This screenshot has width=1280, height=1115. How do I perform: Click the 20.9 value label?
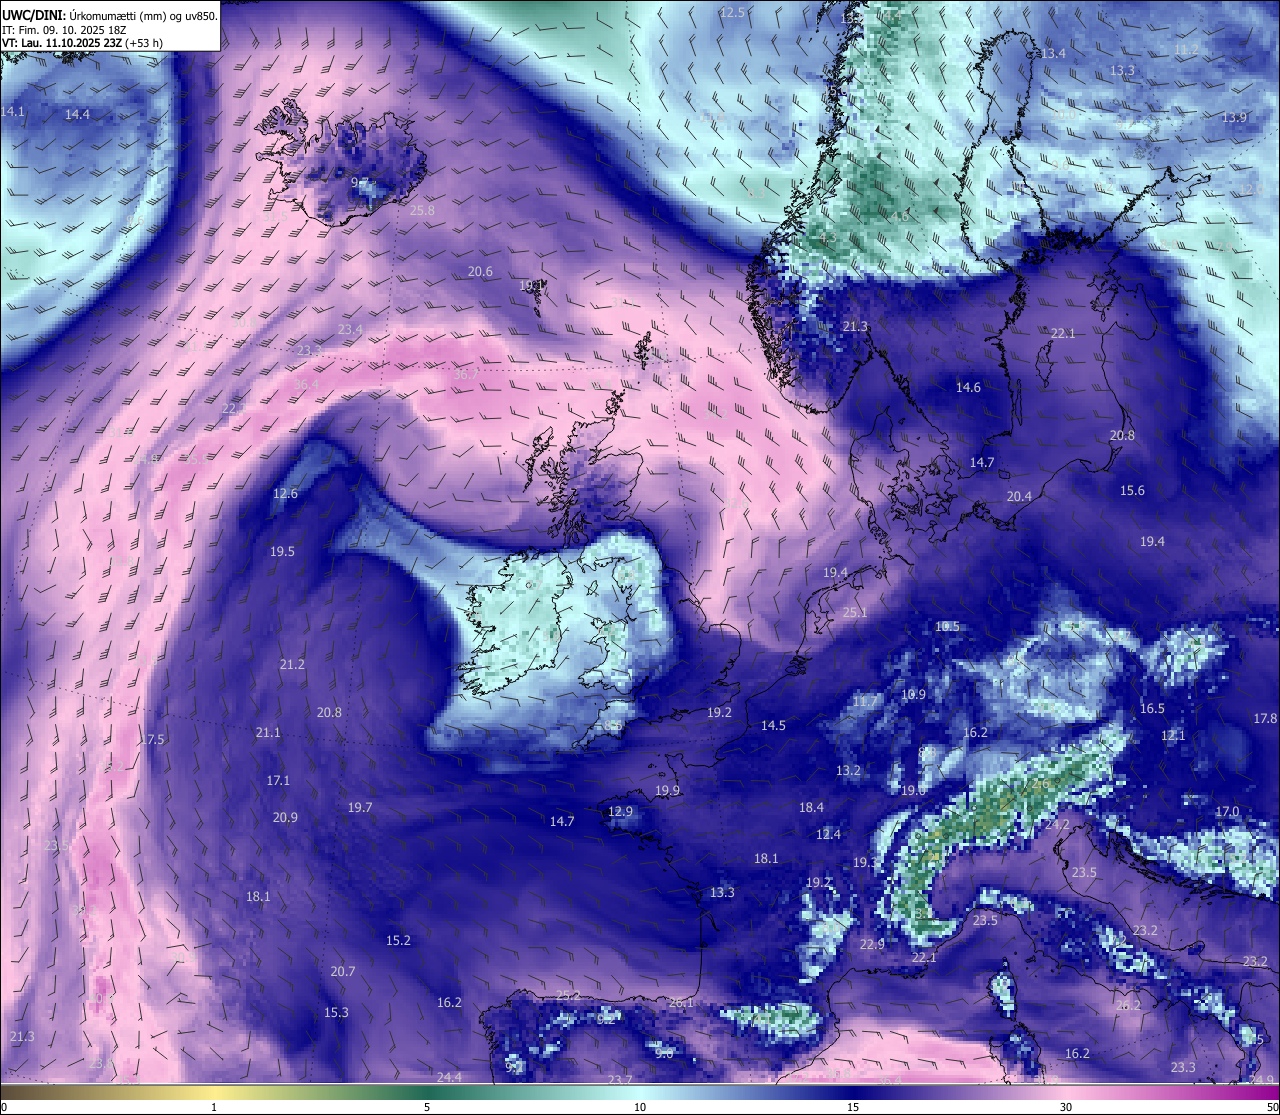pyautogui.click(x=285, y=818)
